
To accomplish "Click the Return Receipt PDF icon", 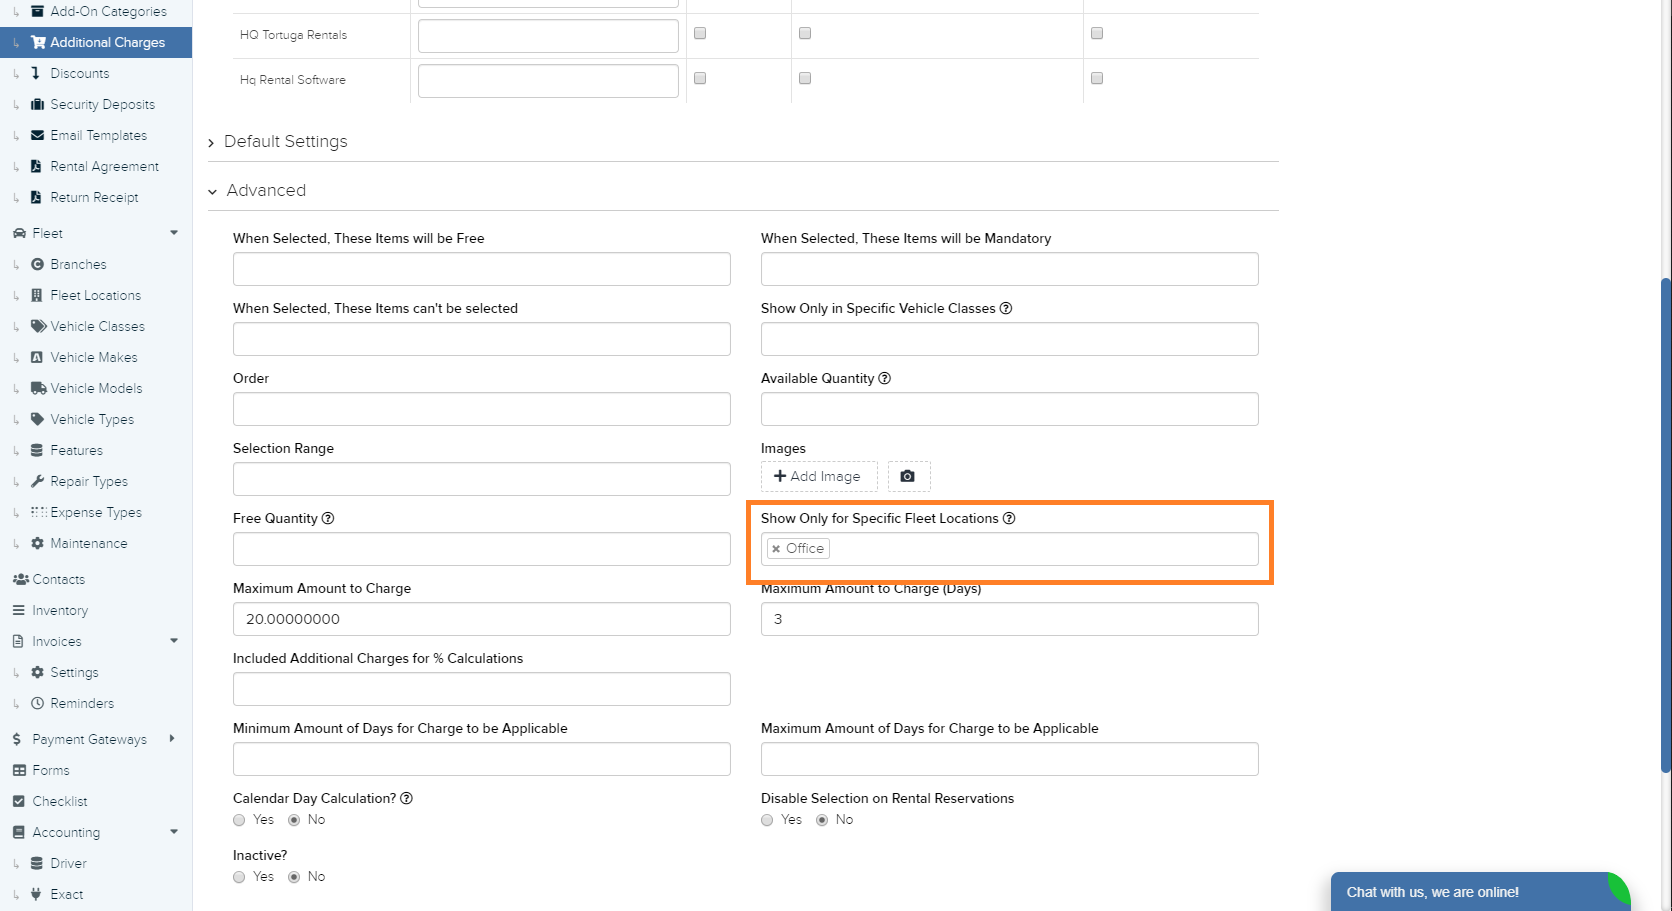I will point(36,197).
